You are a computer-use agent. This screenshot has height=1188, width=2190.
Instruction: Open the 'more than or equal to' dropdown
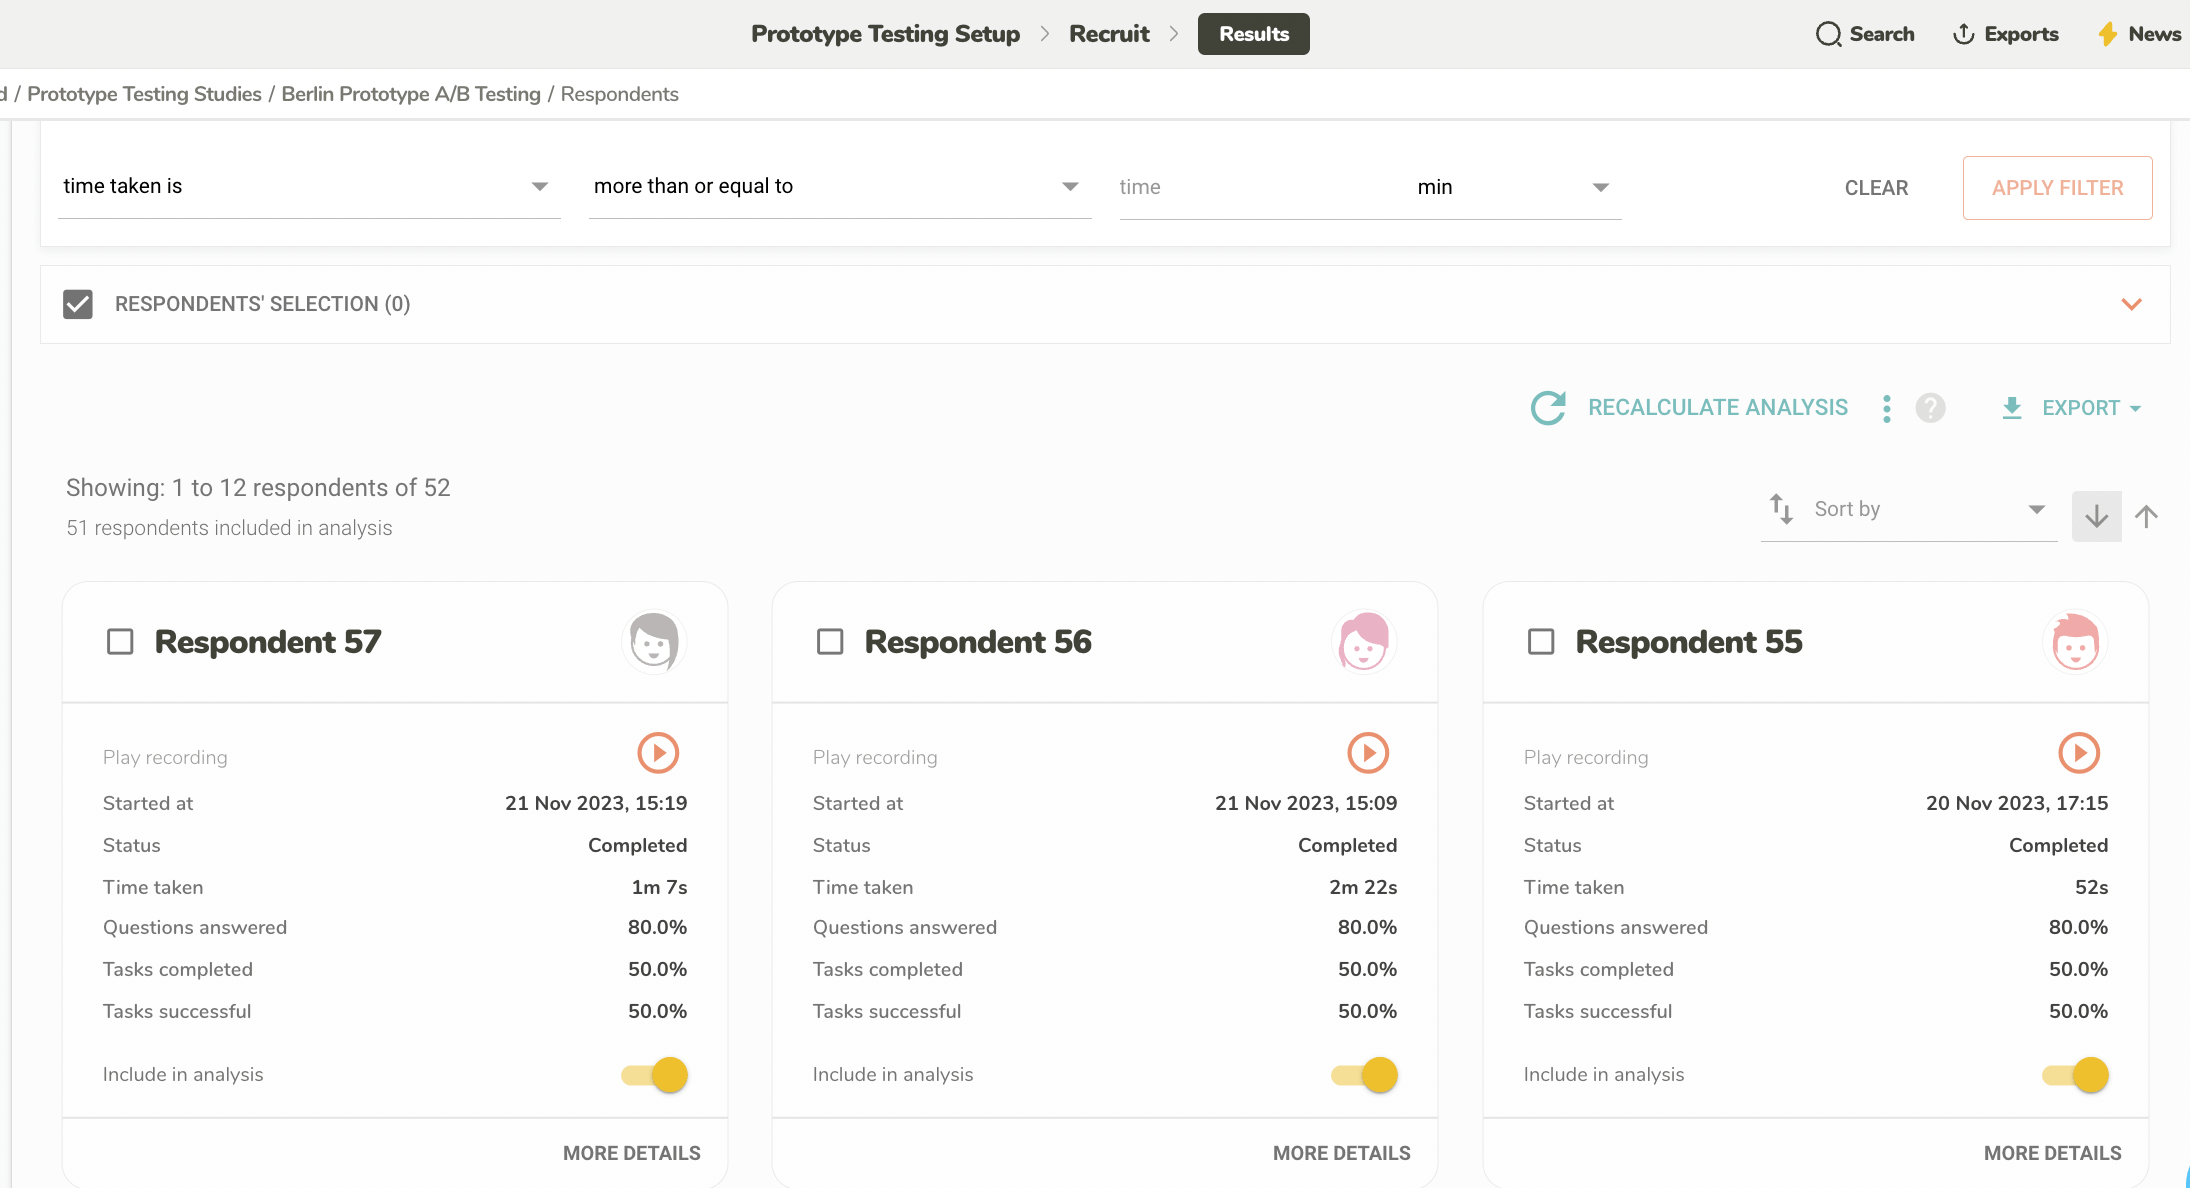pos(838,187)
